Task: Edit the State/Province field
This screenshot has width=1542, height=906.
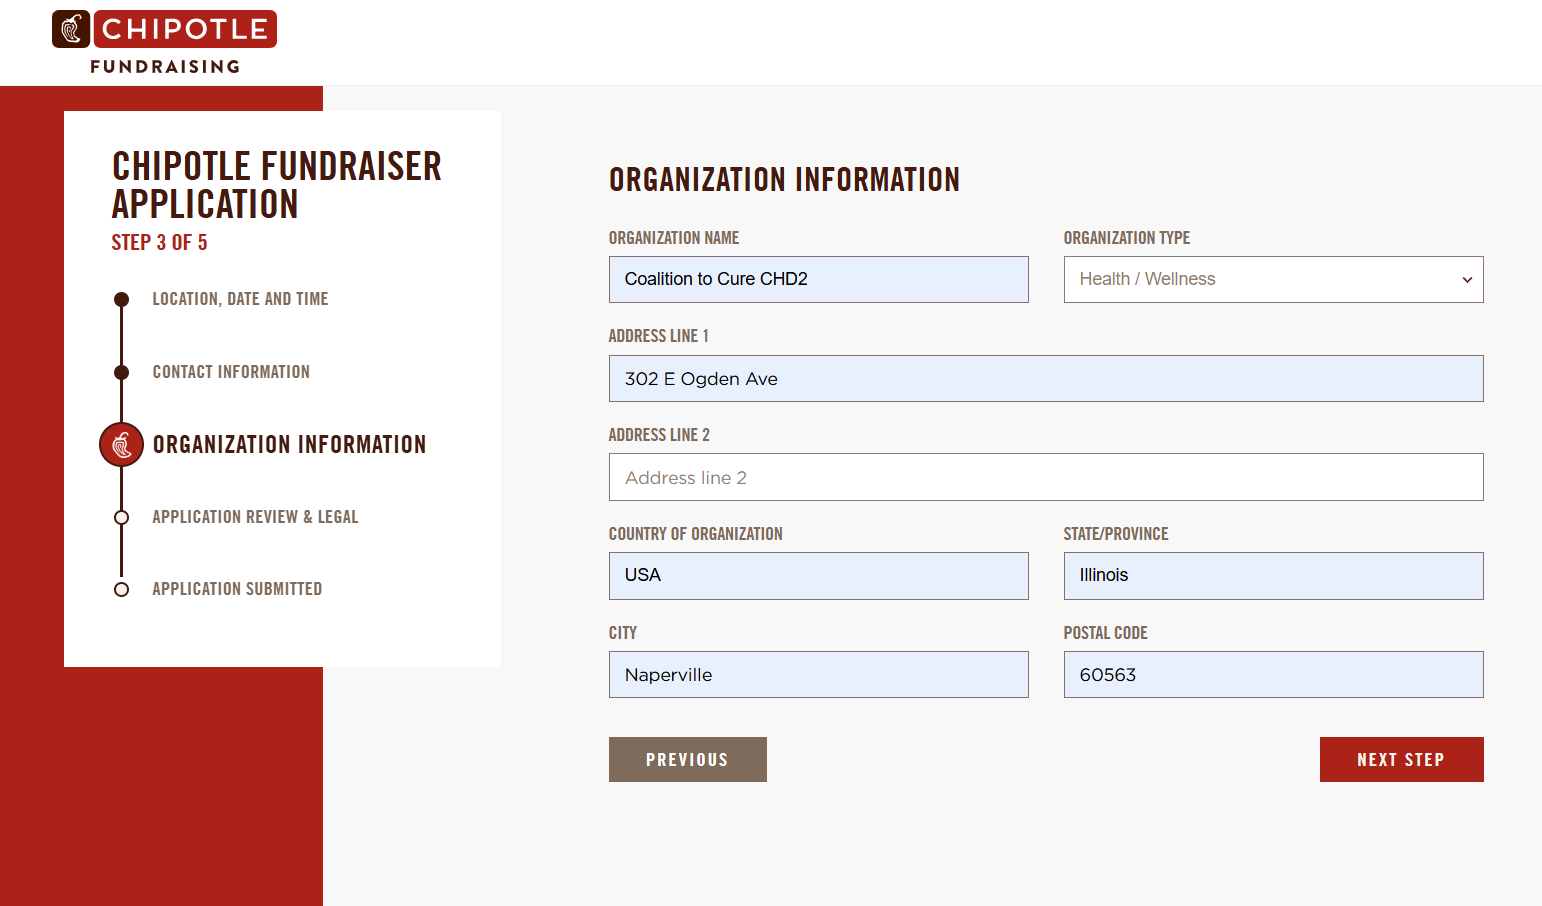Action: 1272,576
